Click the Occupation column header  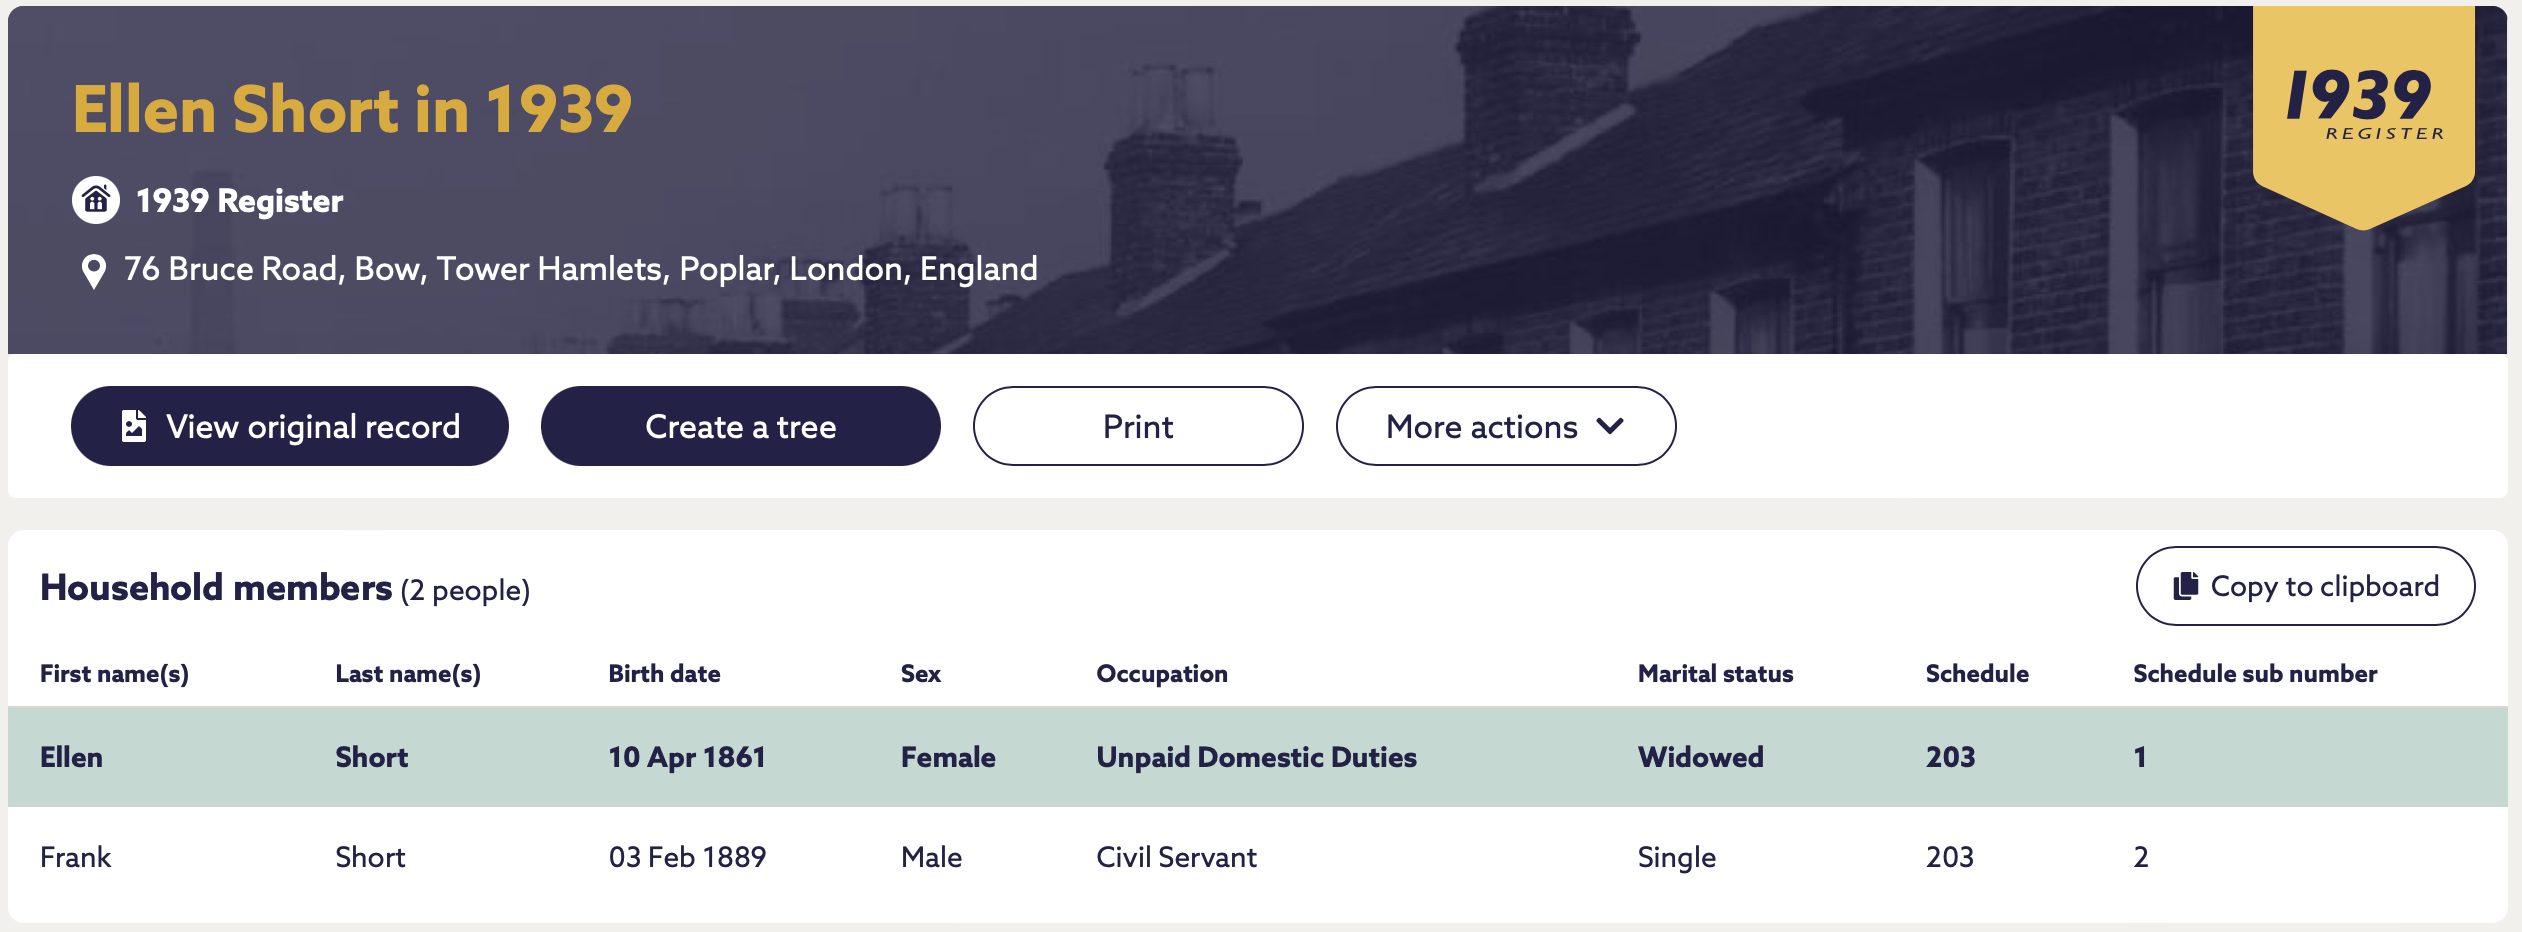[x=1162, y=674]
